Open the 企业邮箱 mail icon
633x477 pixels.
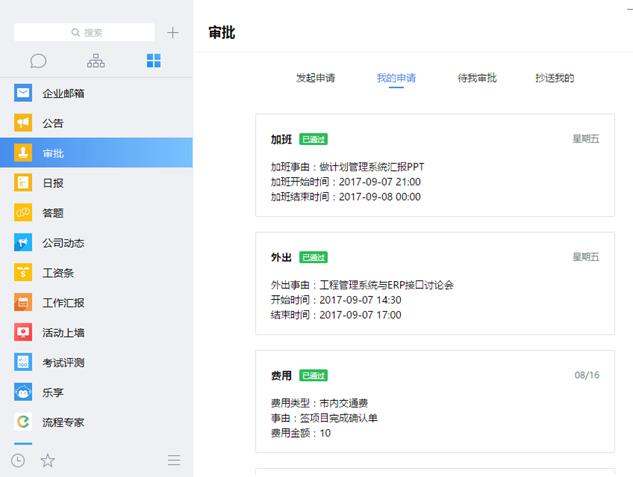pyautogui.click(x=23, y=93)
